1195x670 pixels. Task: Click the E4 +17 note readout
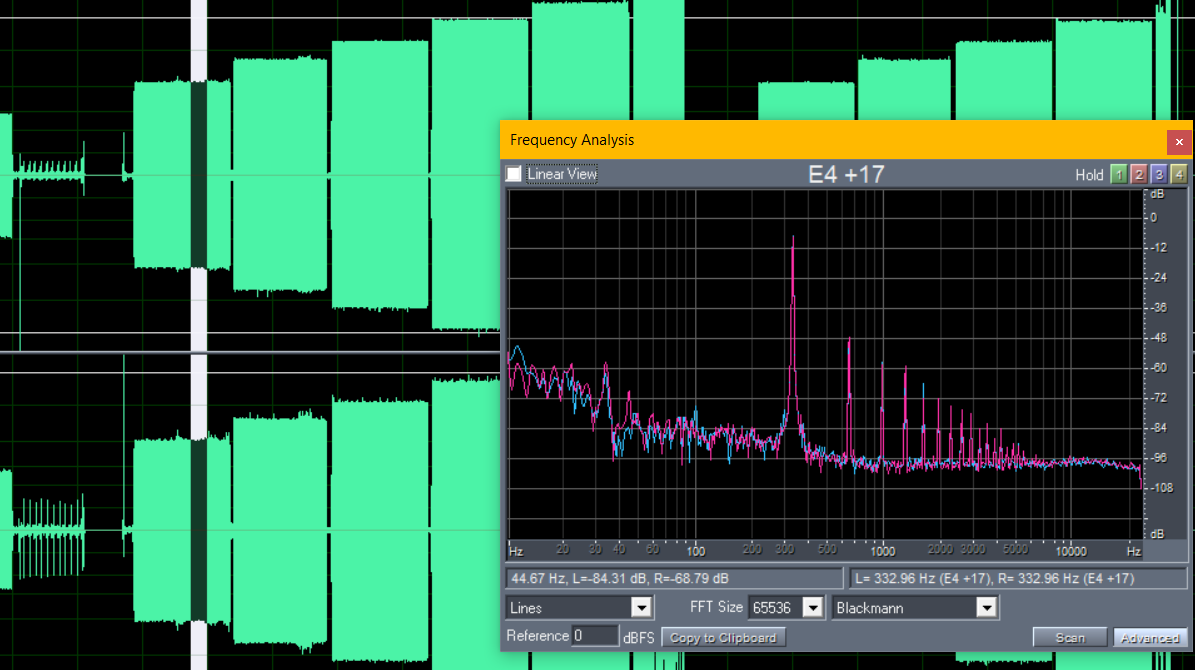[846, 175]
